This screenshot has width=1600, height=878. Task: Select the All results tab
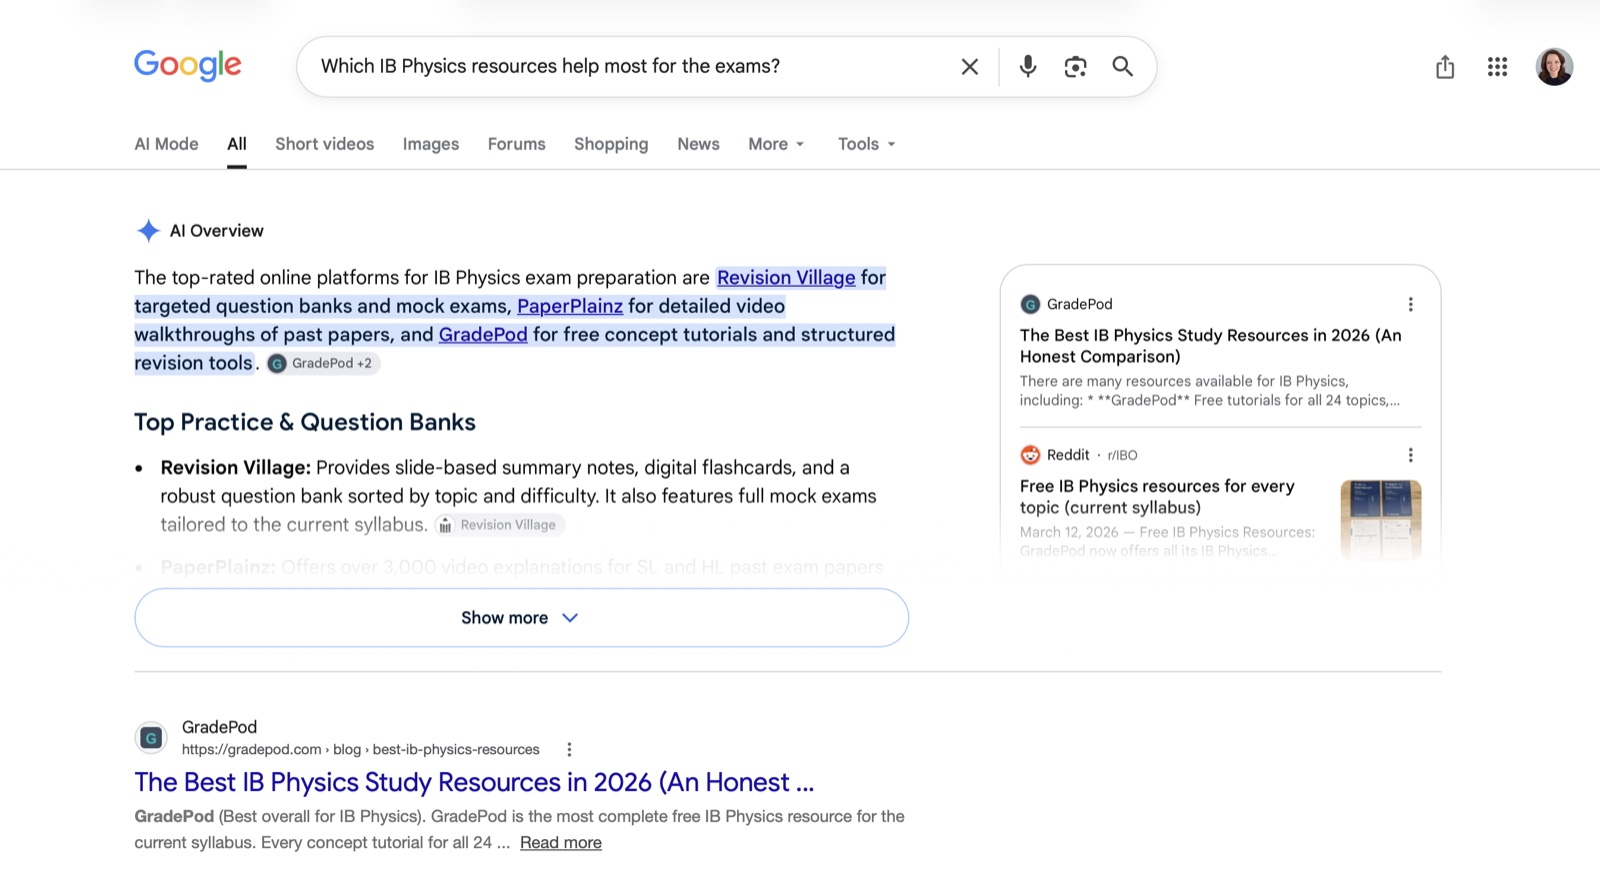click(x=237, y=144)
